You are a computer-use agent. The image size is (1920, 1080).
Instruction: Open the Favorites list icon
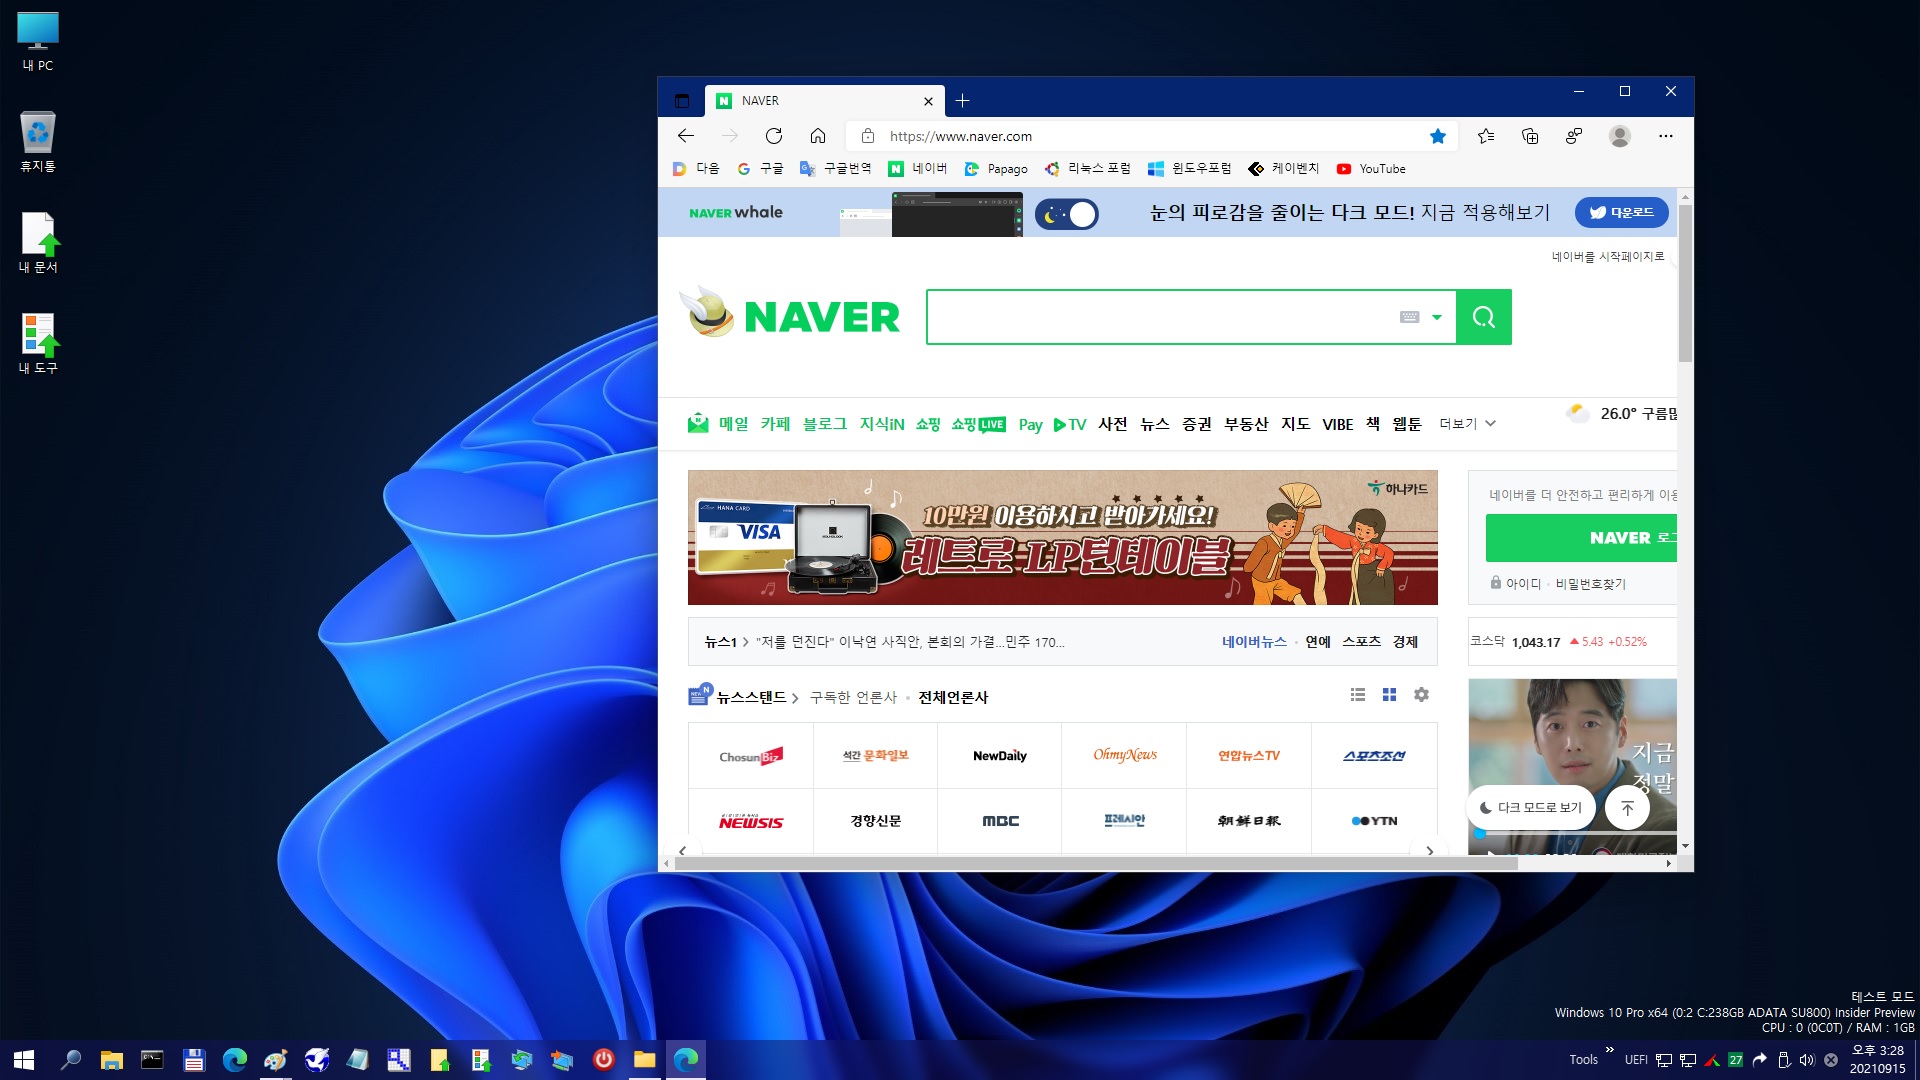click(1486, 136)
